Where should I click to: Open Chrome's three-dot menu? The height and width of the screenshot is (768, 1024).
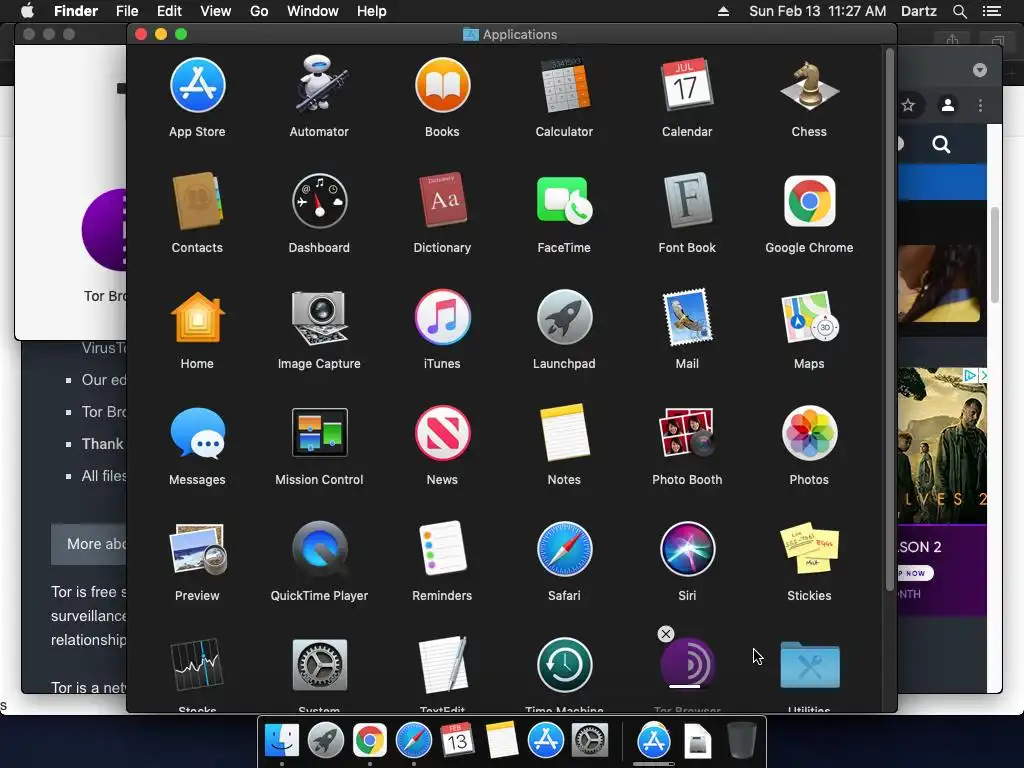click(980, 105)
